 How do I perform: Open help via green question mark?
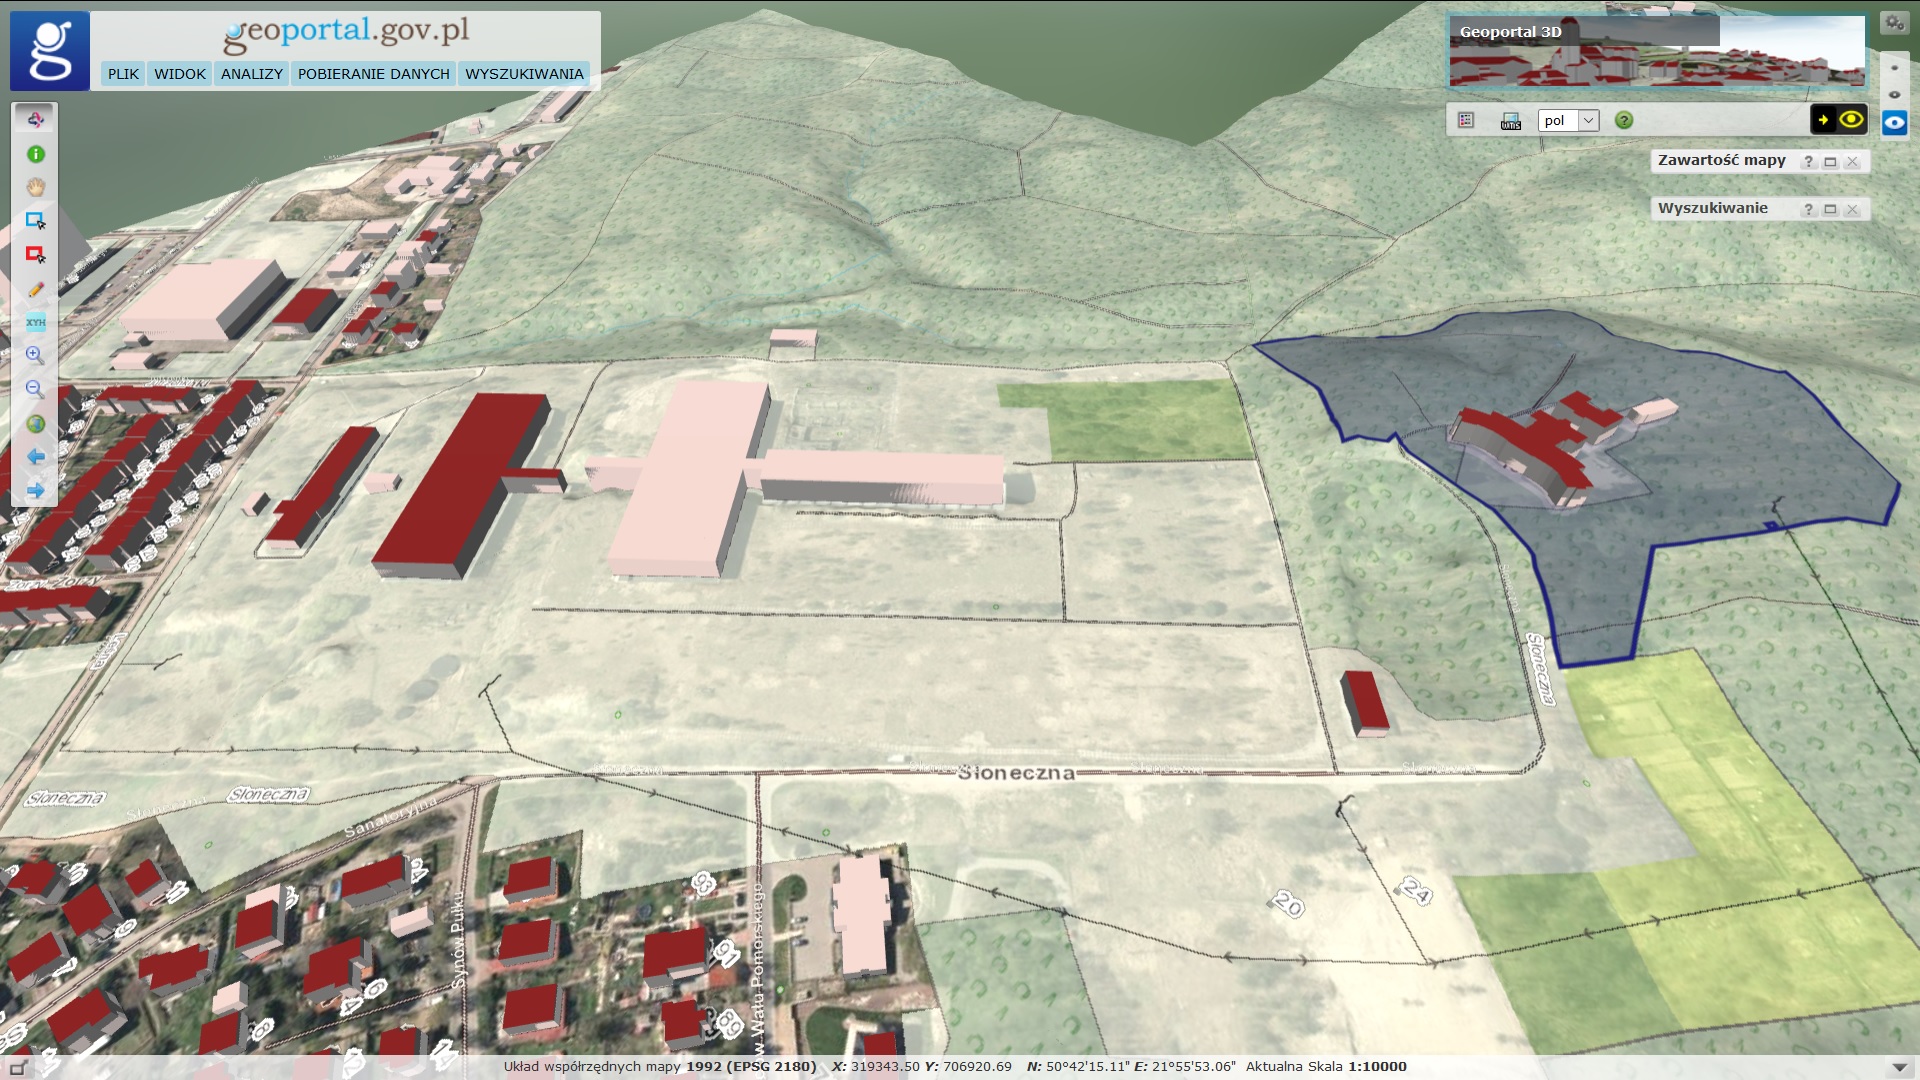tap(1624, 120)
